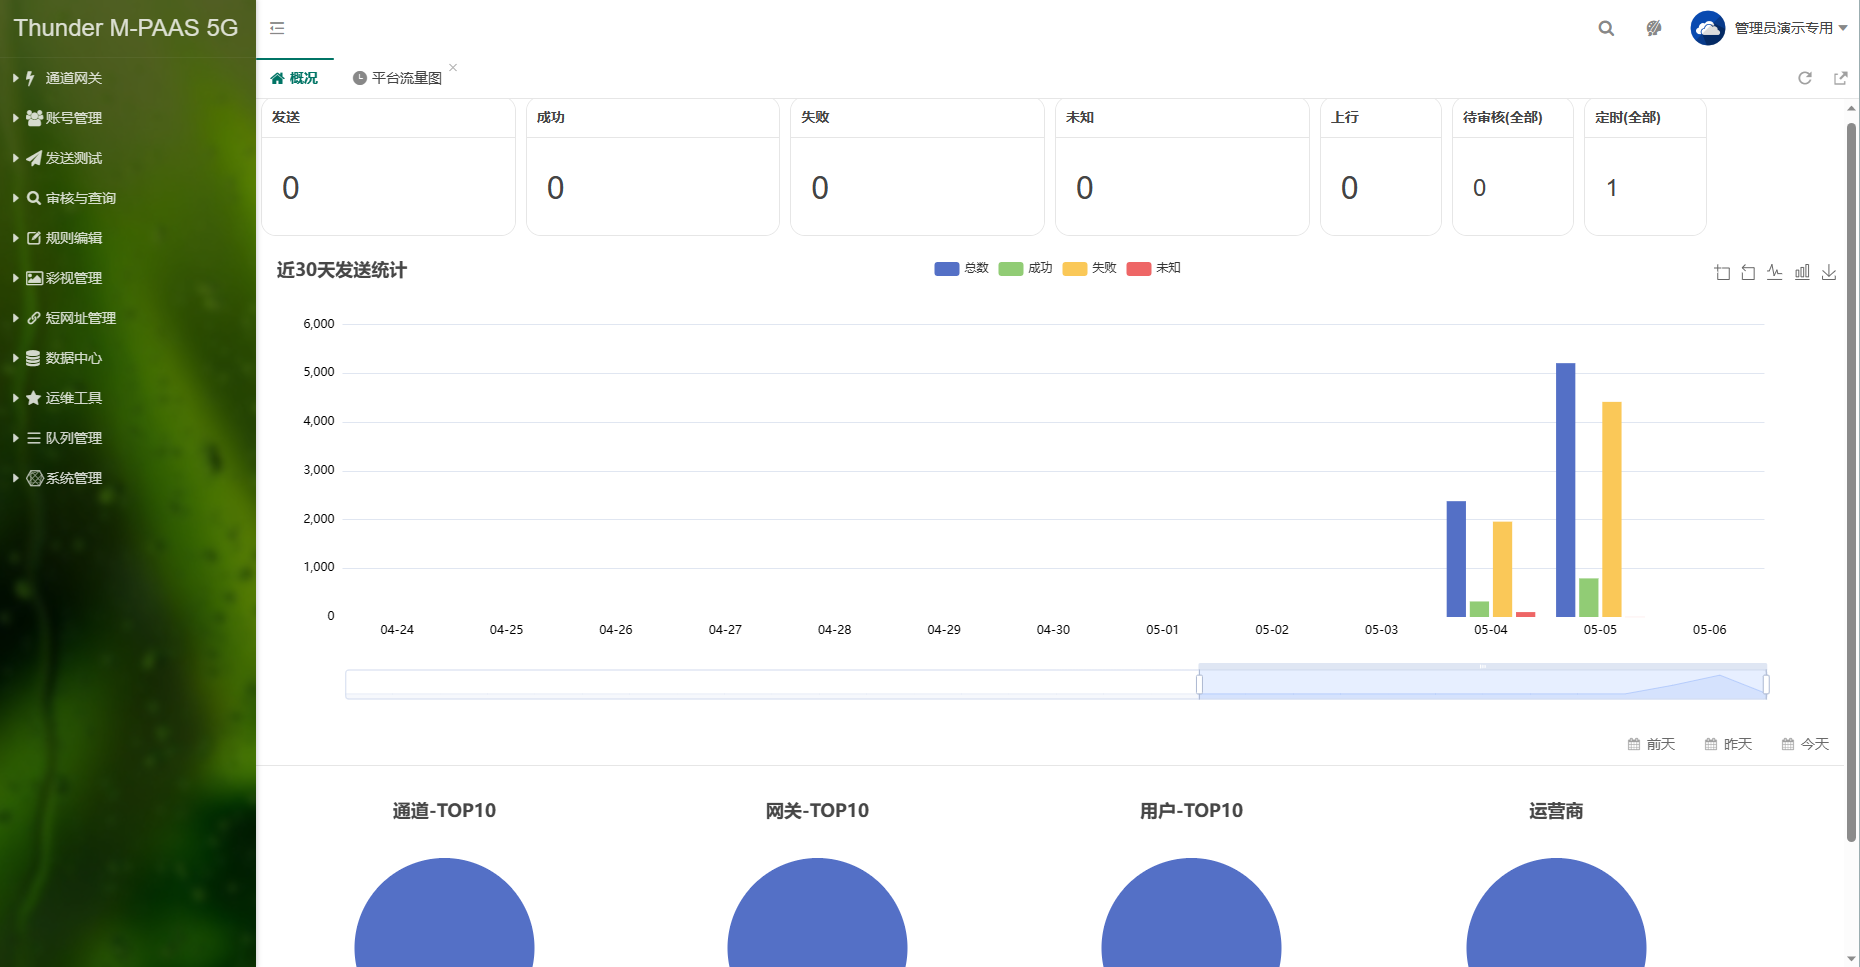
Task: Expand 规则编辑 menu arrow
Action: point(16,238)
